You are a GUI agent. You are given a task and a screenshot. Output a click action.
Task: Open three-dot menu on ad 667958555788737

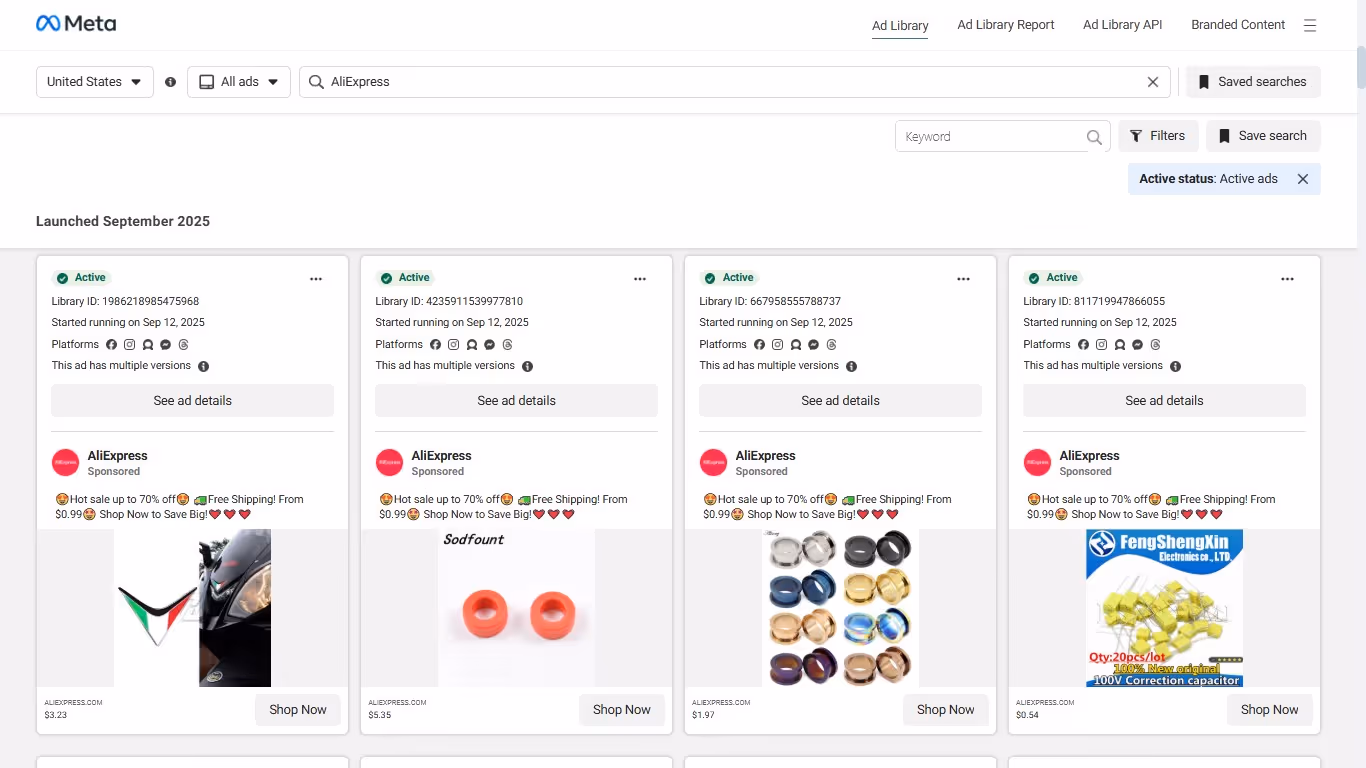tap(964, 279)
